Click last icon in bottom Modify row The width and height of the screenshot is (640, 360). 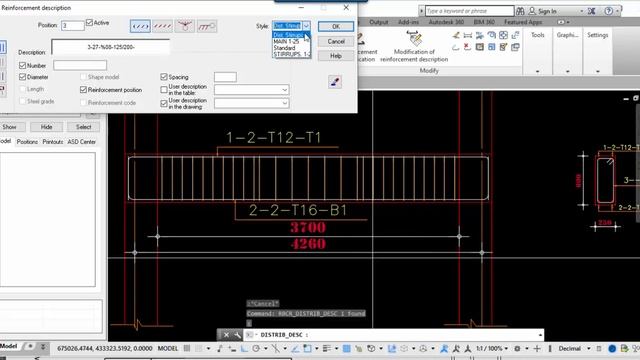515,47
